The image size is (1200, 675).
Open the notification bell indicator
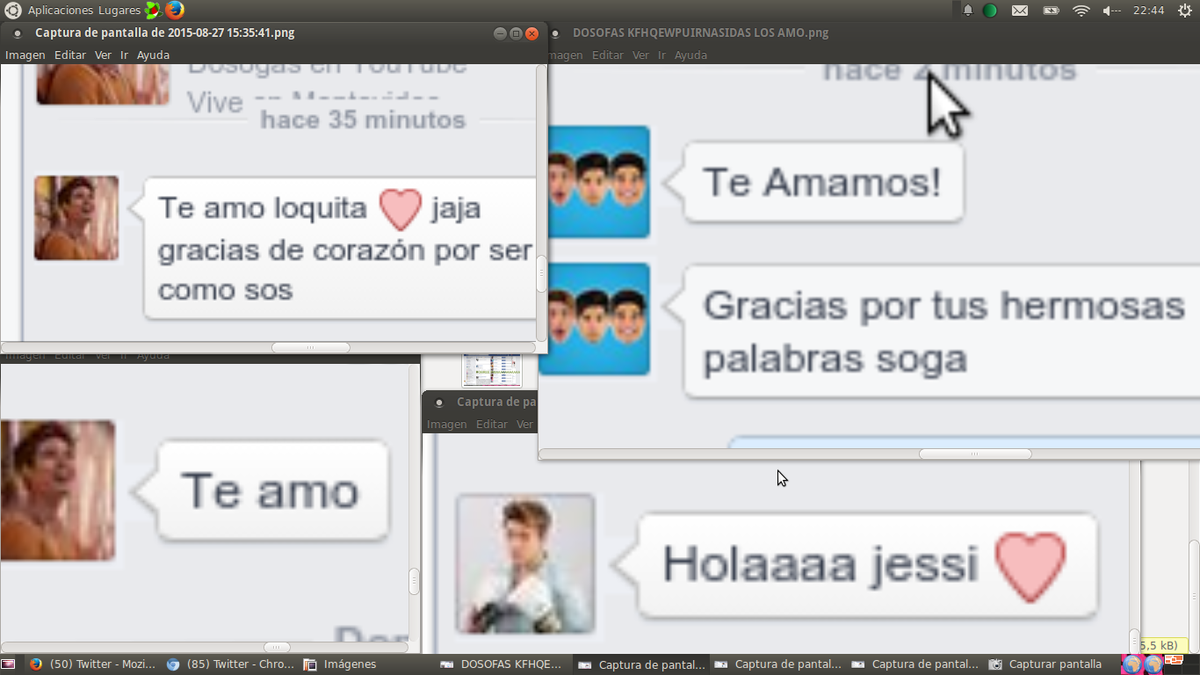coord(968,10)
